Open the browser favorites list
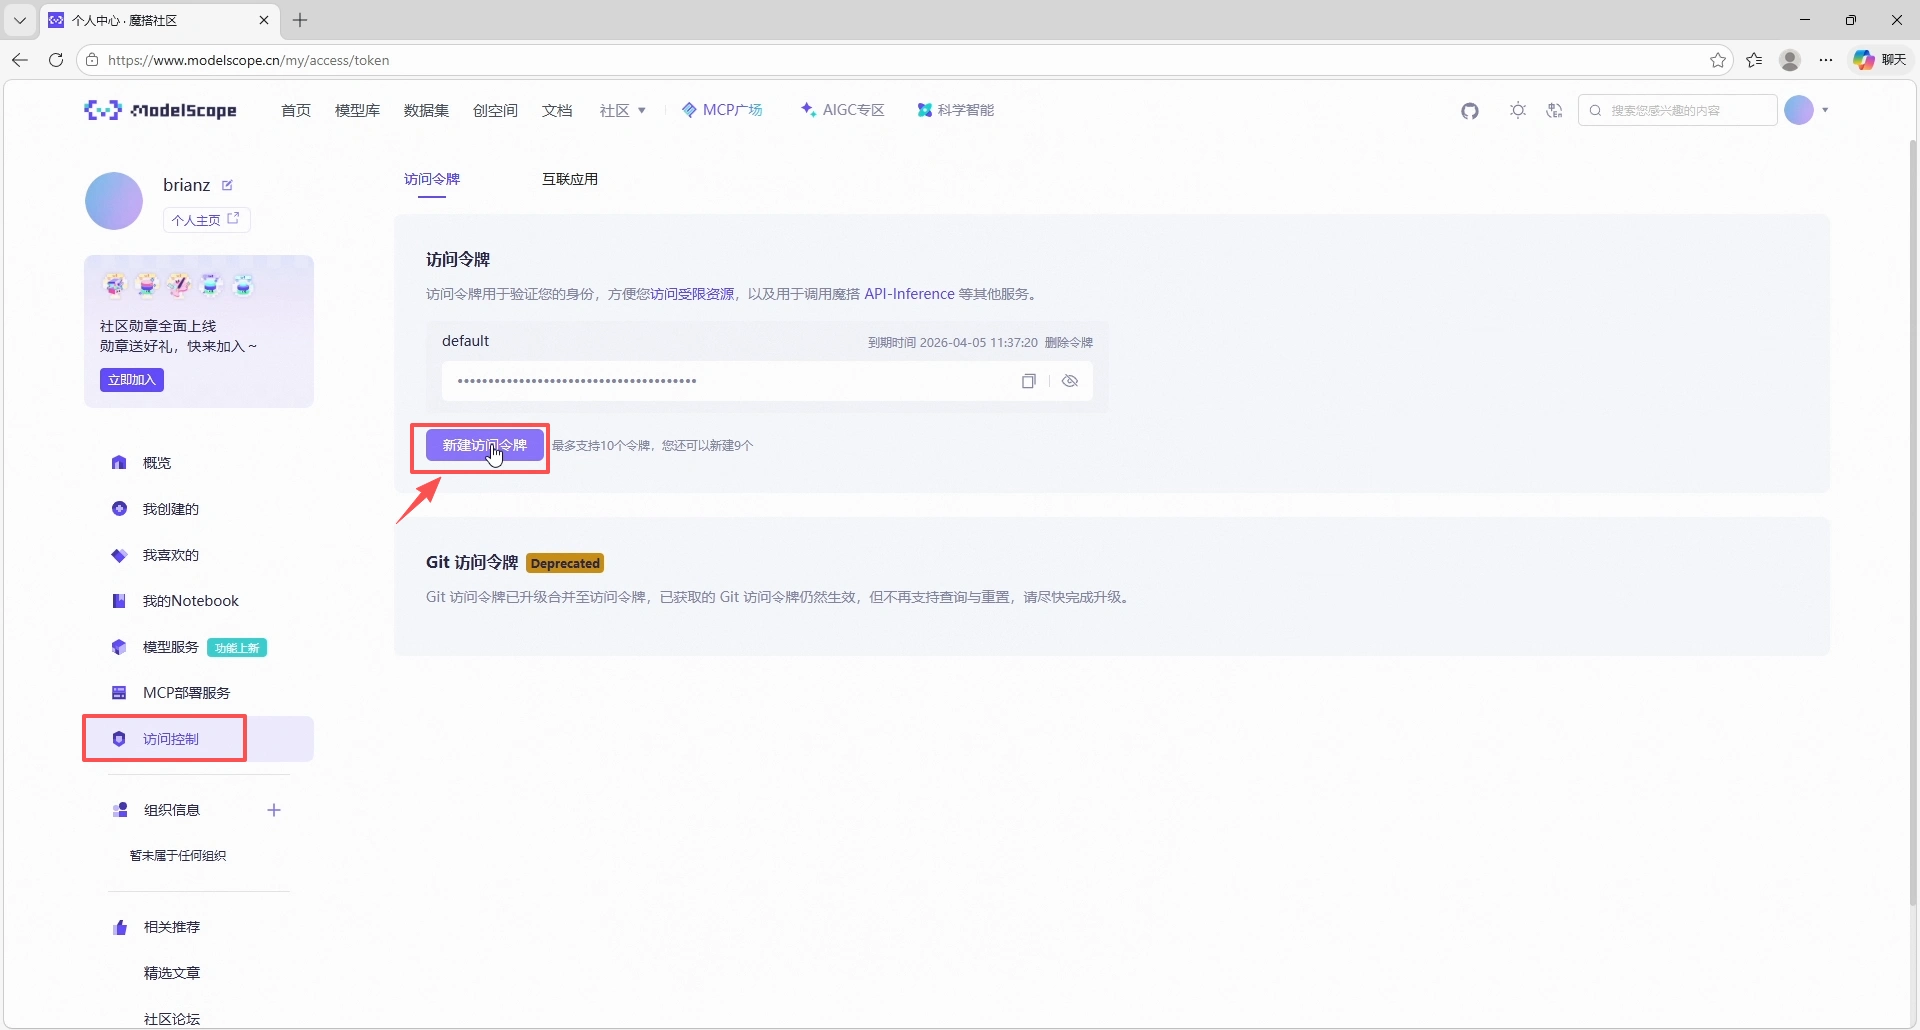The image size is (1920, 1030). (1754, 60)
